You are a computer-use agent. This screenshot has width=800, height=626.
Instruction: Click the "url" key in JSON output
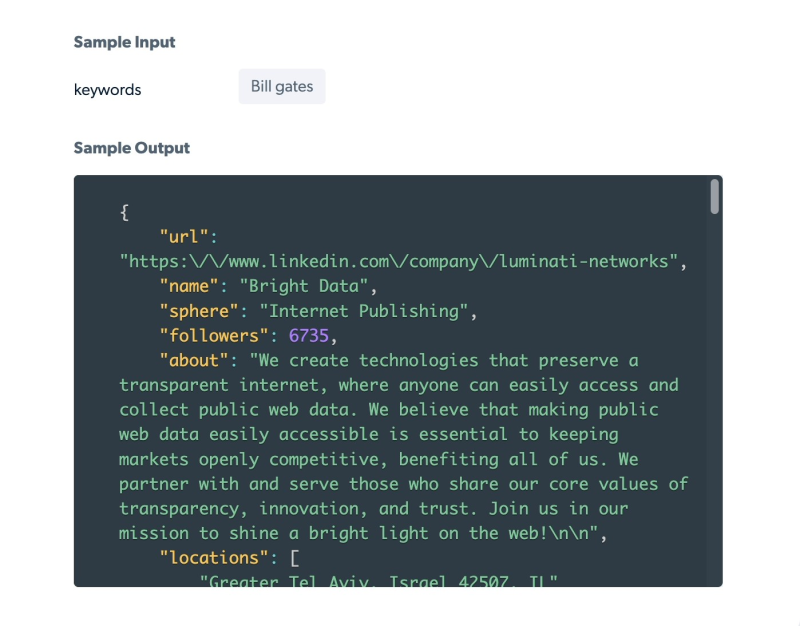184,237
